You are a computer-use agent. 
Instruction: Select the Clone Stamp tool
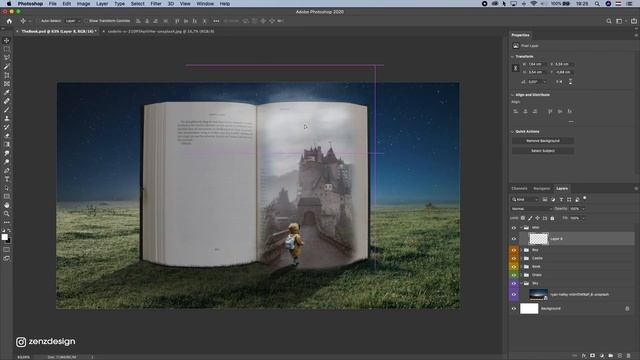tap(7, 118)
